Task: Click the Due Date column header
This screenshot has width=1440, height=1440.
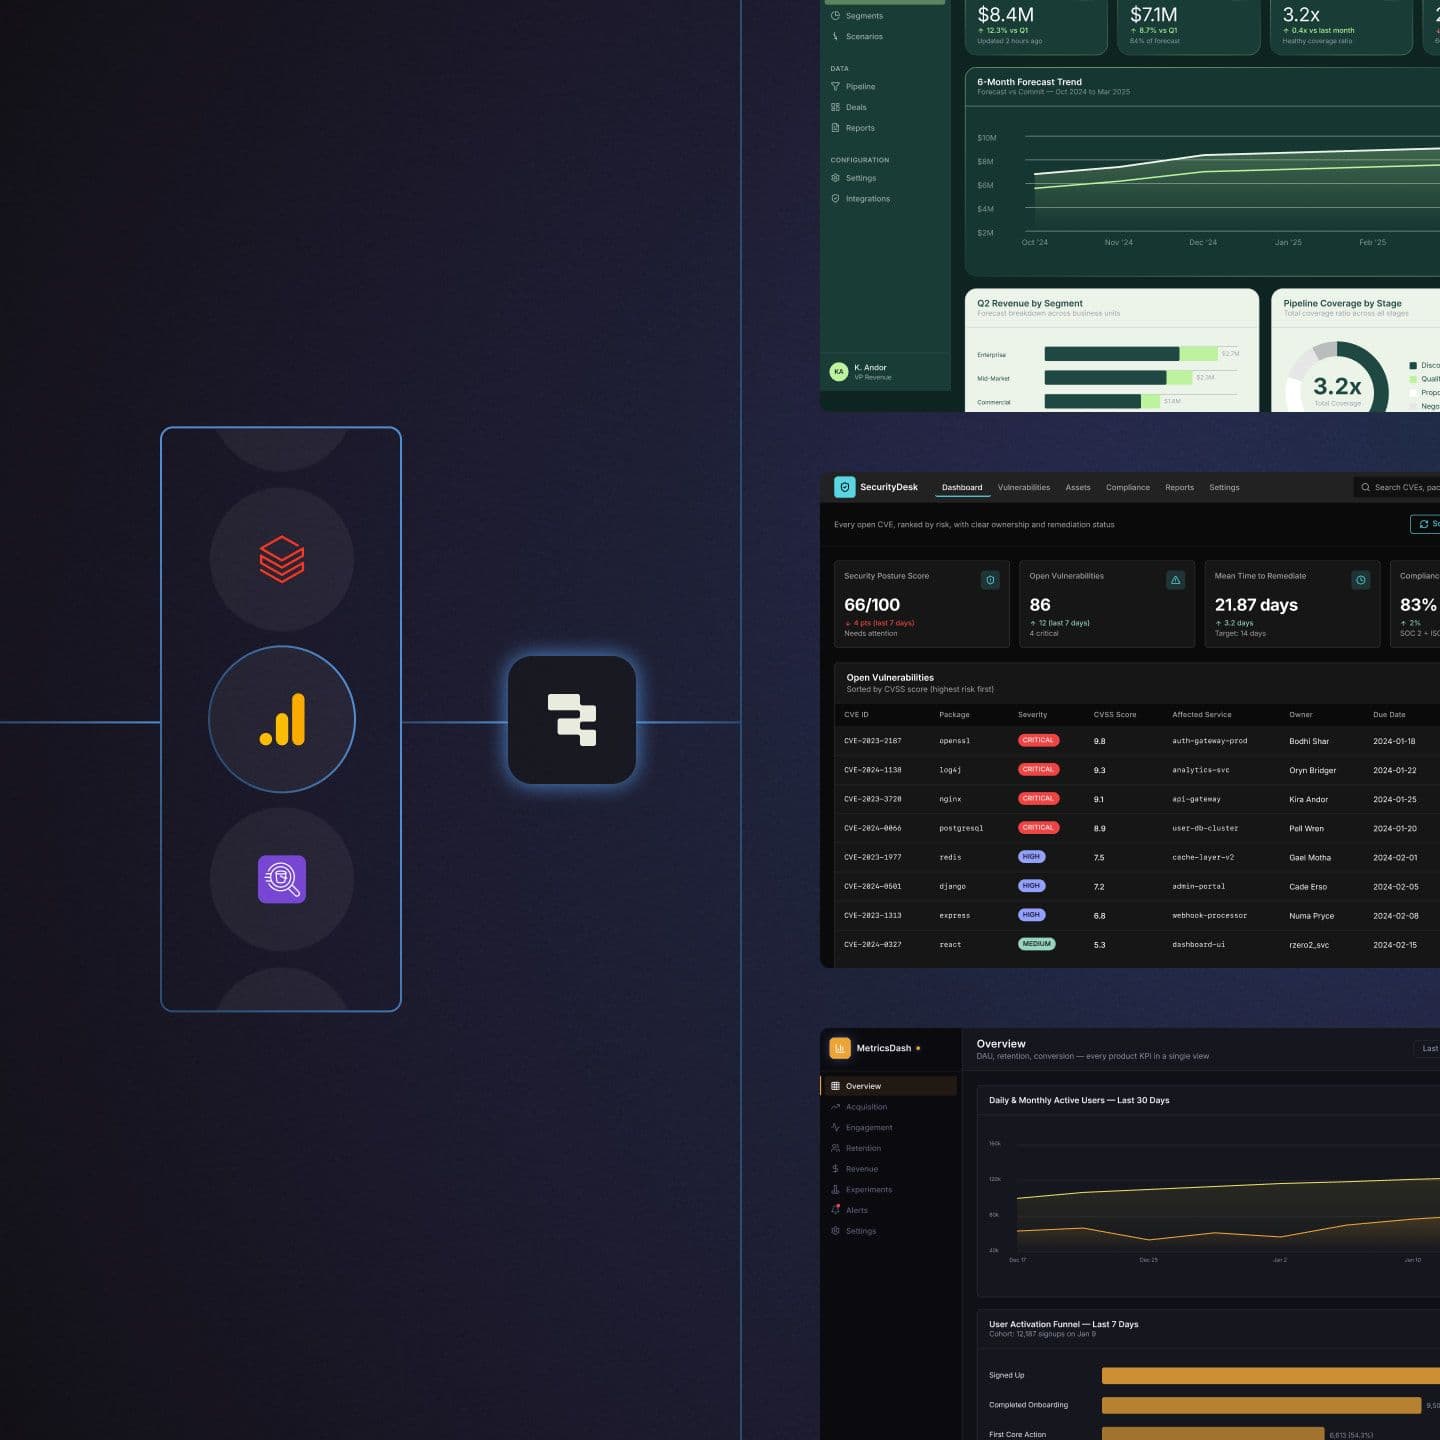Action: pos(1389,715)
